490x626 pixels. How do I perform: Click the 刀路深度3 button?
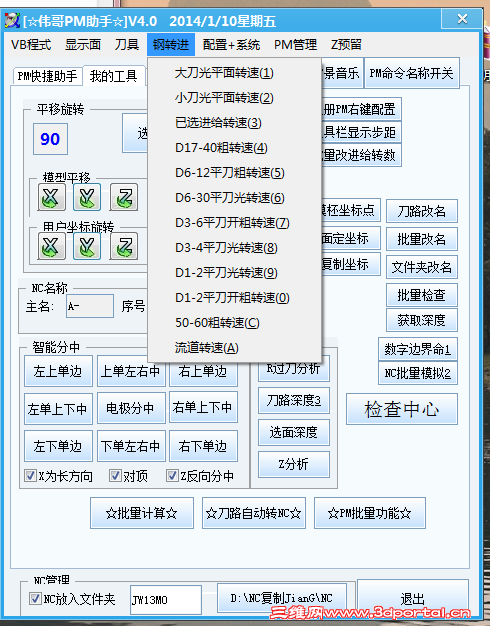(294, 400)
